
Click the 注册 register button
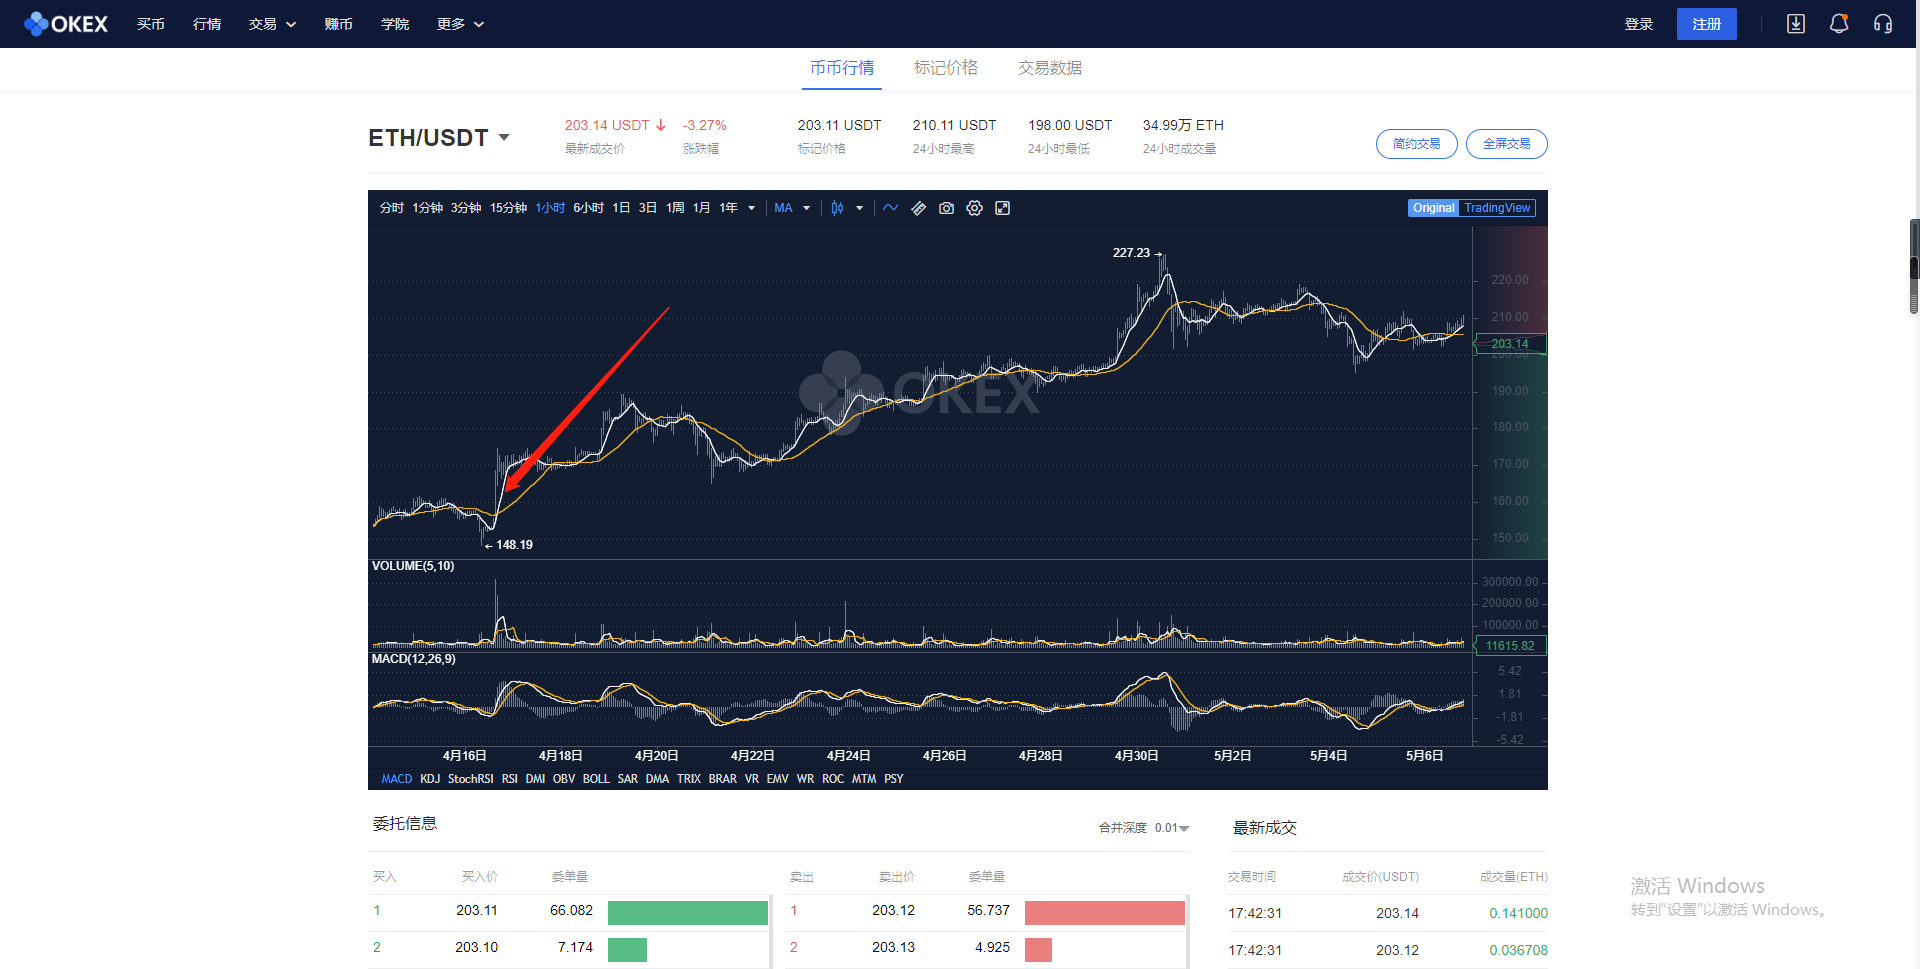(1706, 23)
